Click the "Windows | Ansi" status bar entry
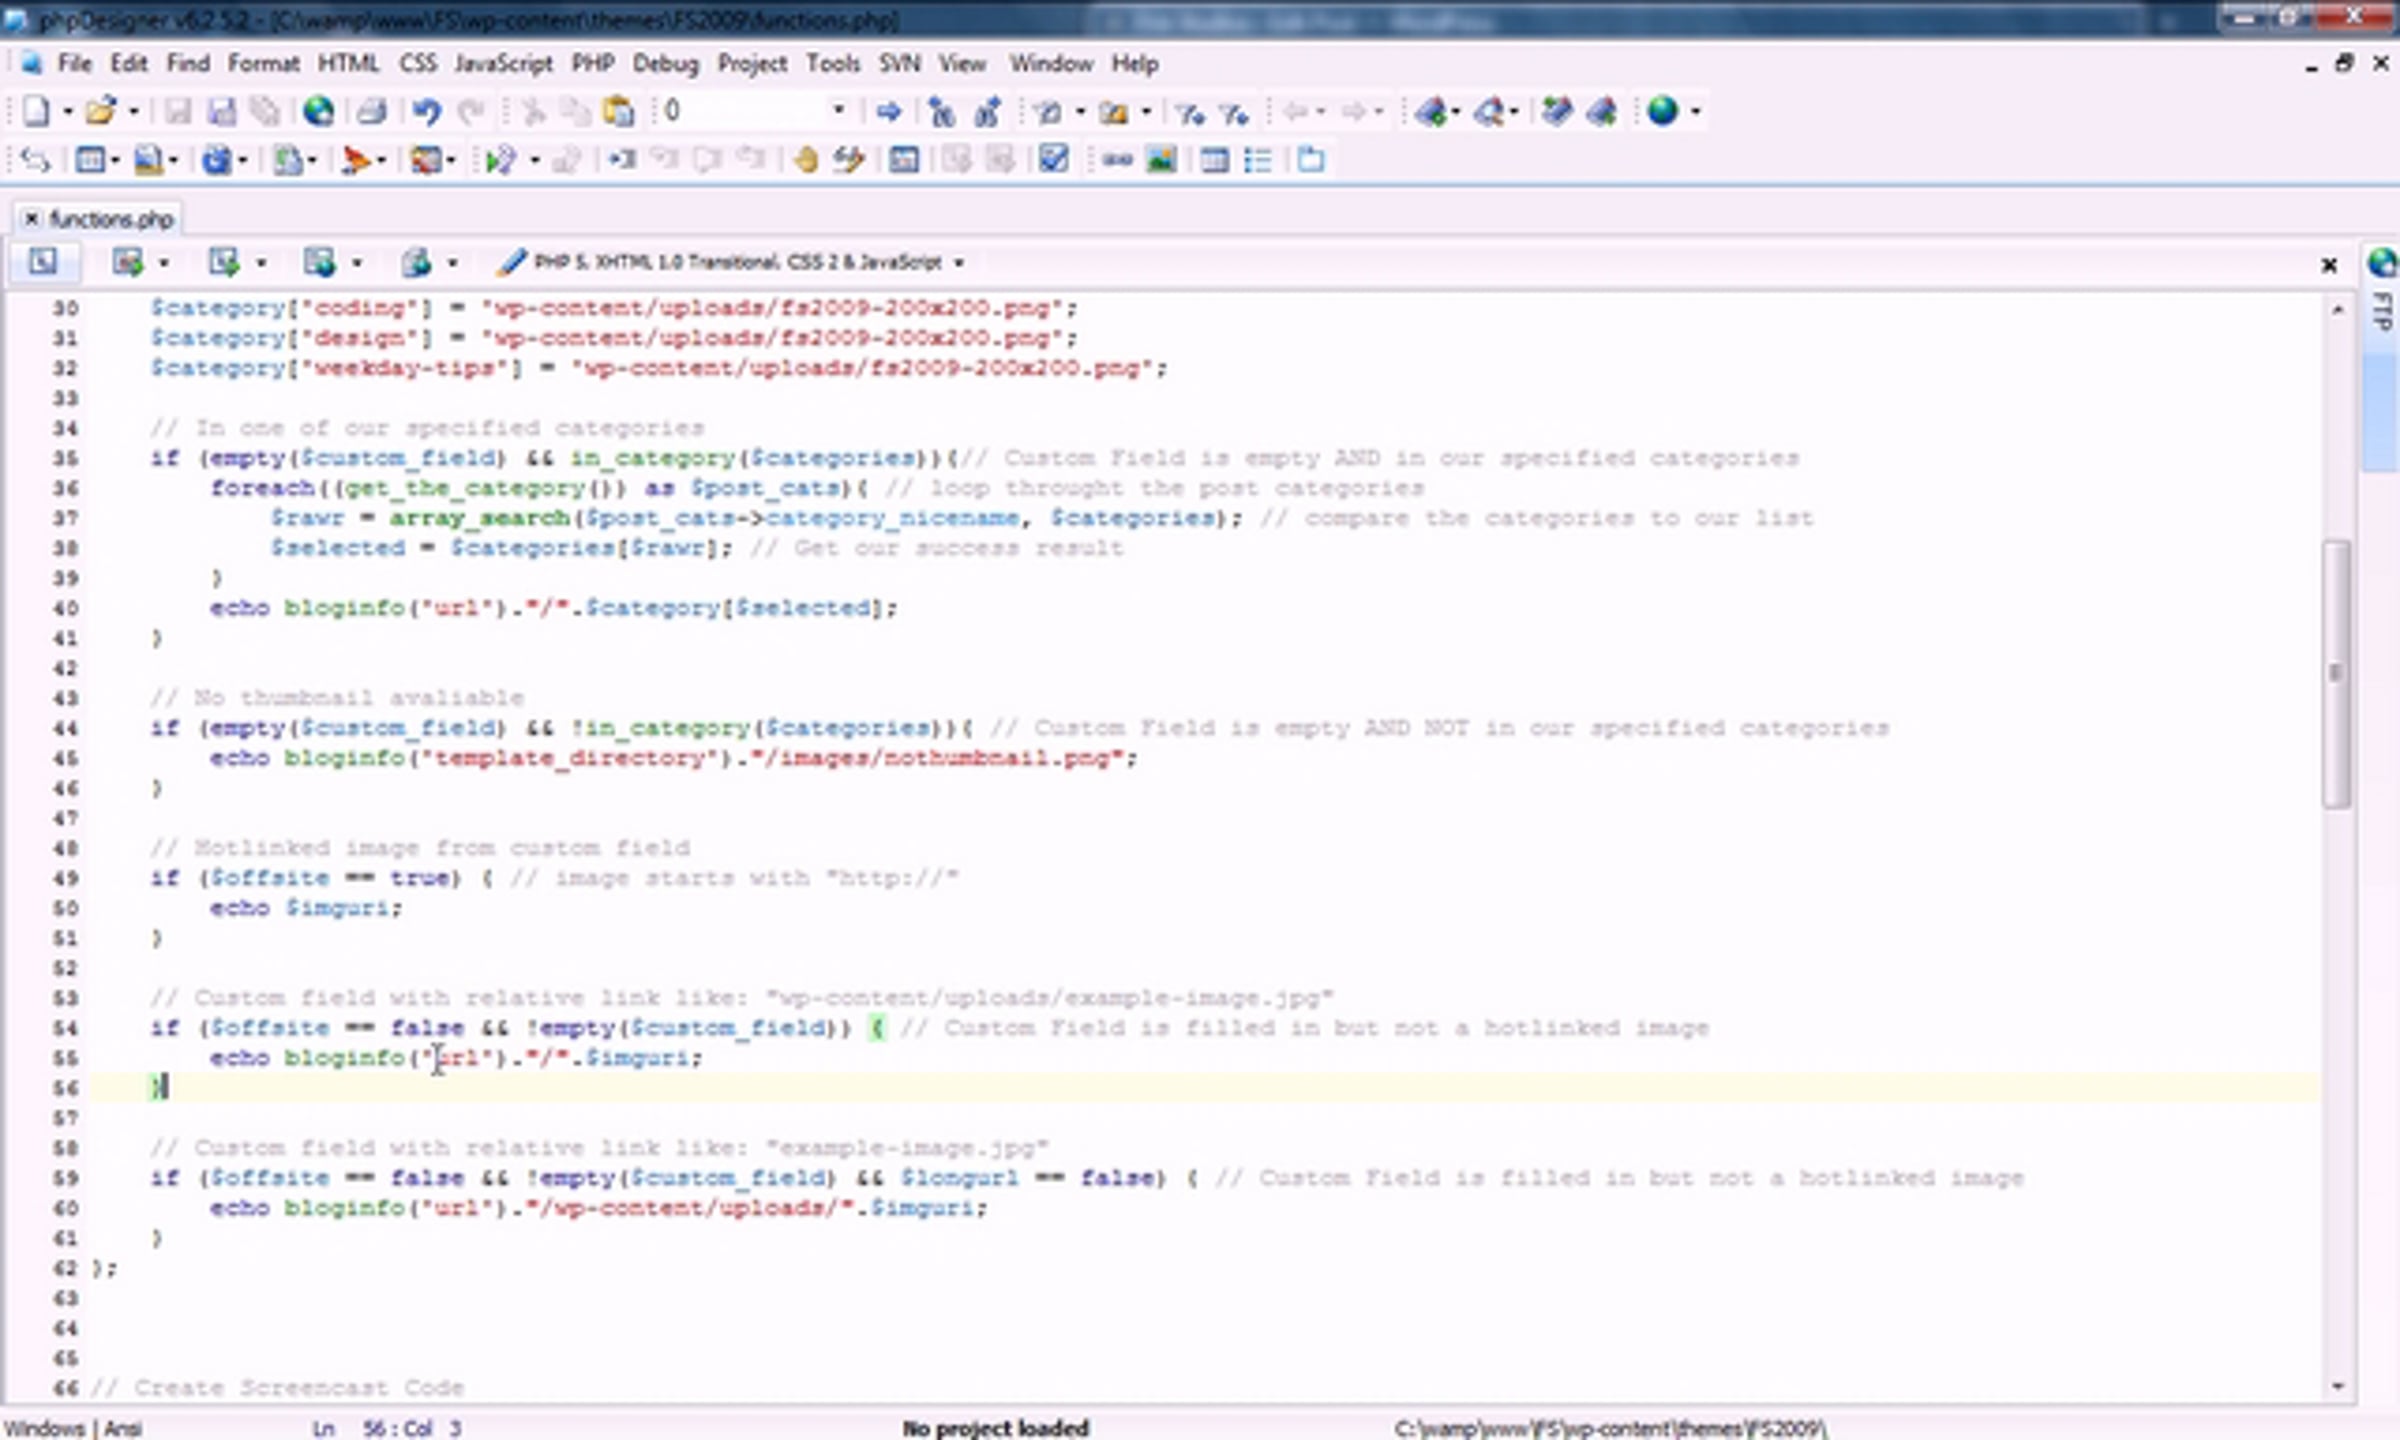Screen dimensions: 2400x1440 73,1428
